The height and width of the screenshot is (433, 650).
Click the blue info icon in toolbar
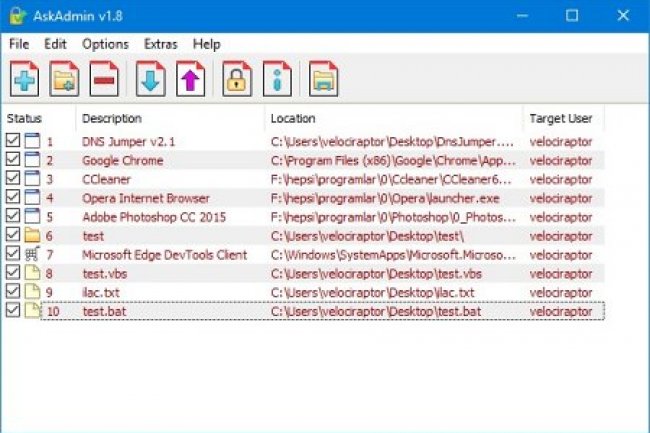click(277, 79)
